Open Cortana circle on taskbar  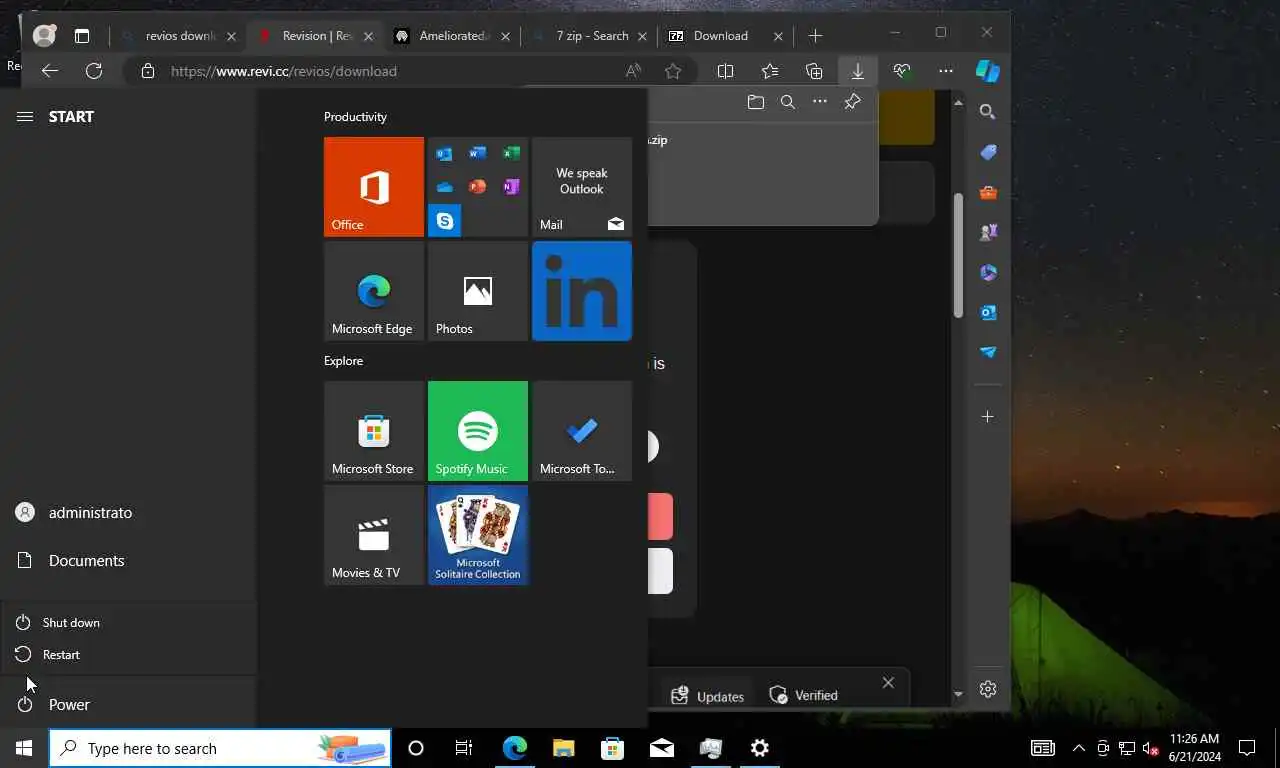[x=416, y=748]
